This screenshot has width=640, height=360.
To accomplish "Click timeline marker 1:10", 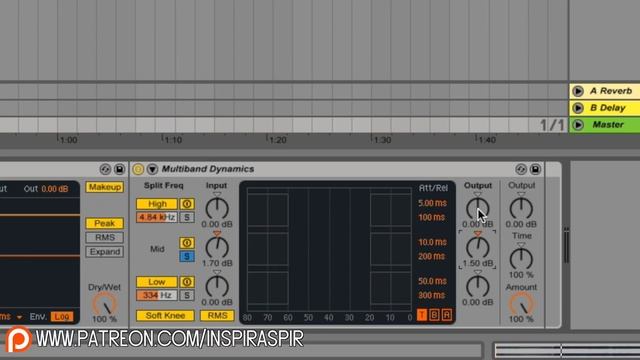I will [173, 140].
